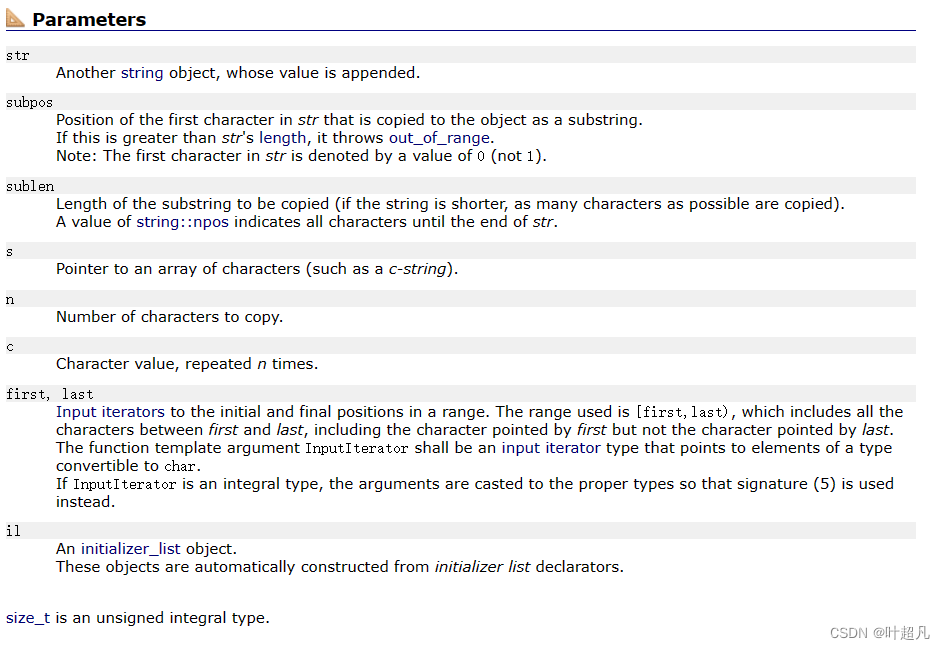This screenshot has width=945, height=650.
Task: Click the "string::npos" link under sublen
Action: pos(182,221)
